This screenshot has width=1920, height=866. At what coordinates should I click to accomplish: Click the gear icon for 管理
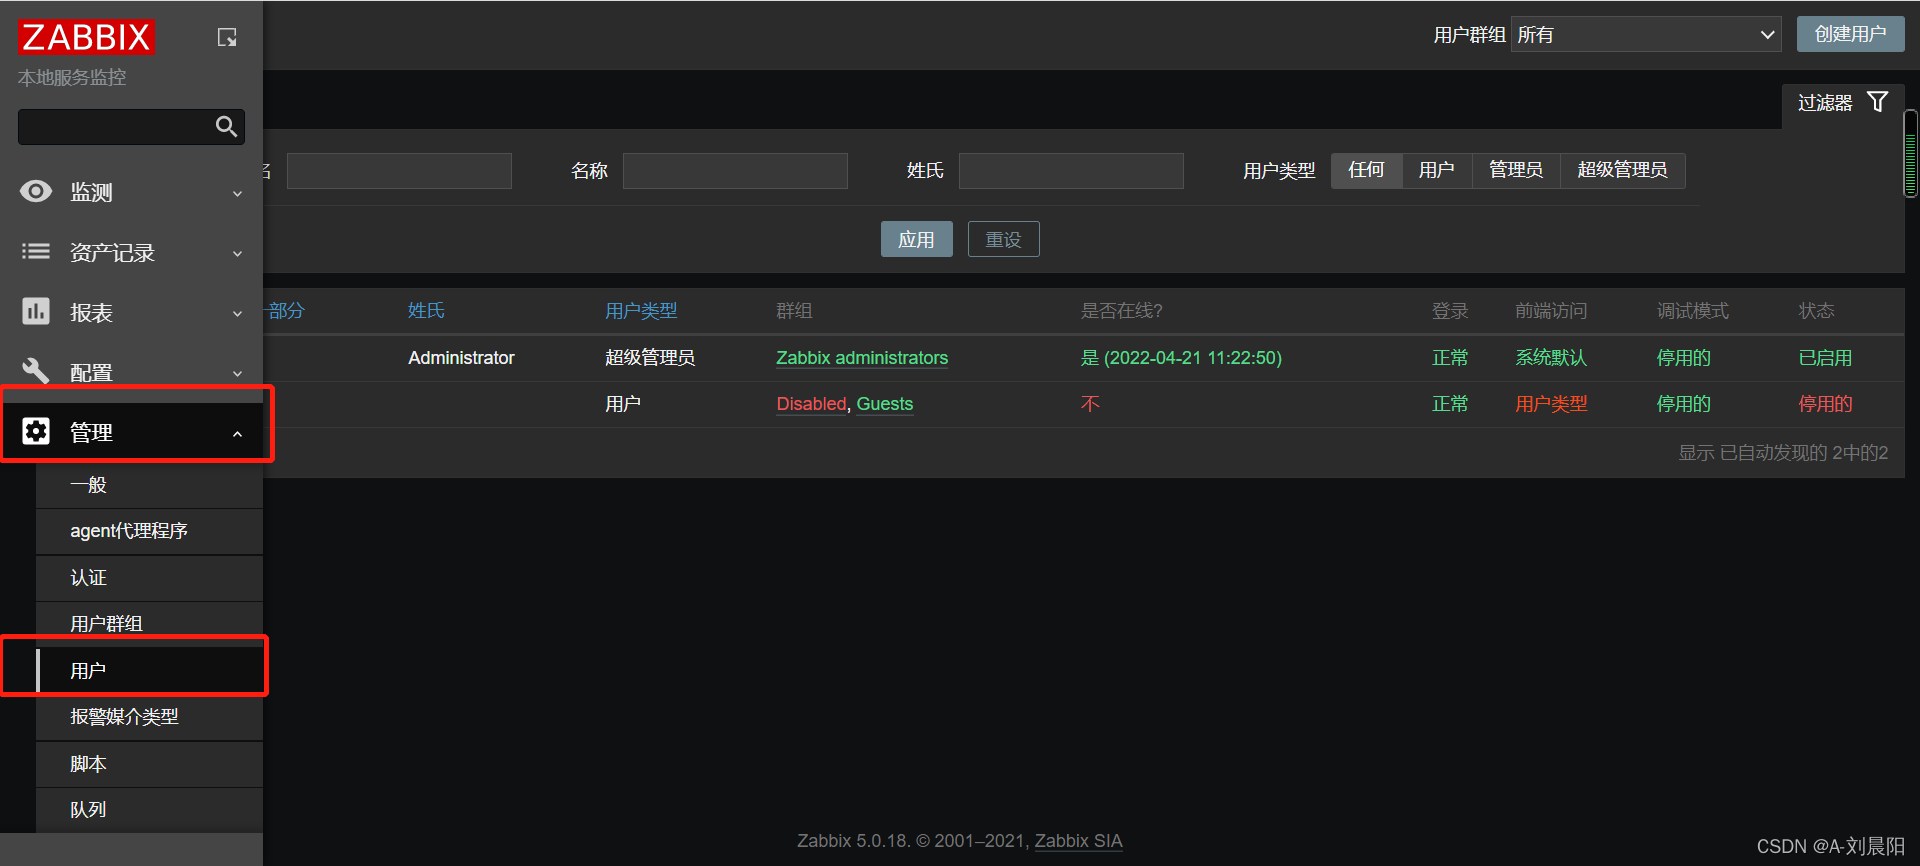(36, 431)
